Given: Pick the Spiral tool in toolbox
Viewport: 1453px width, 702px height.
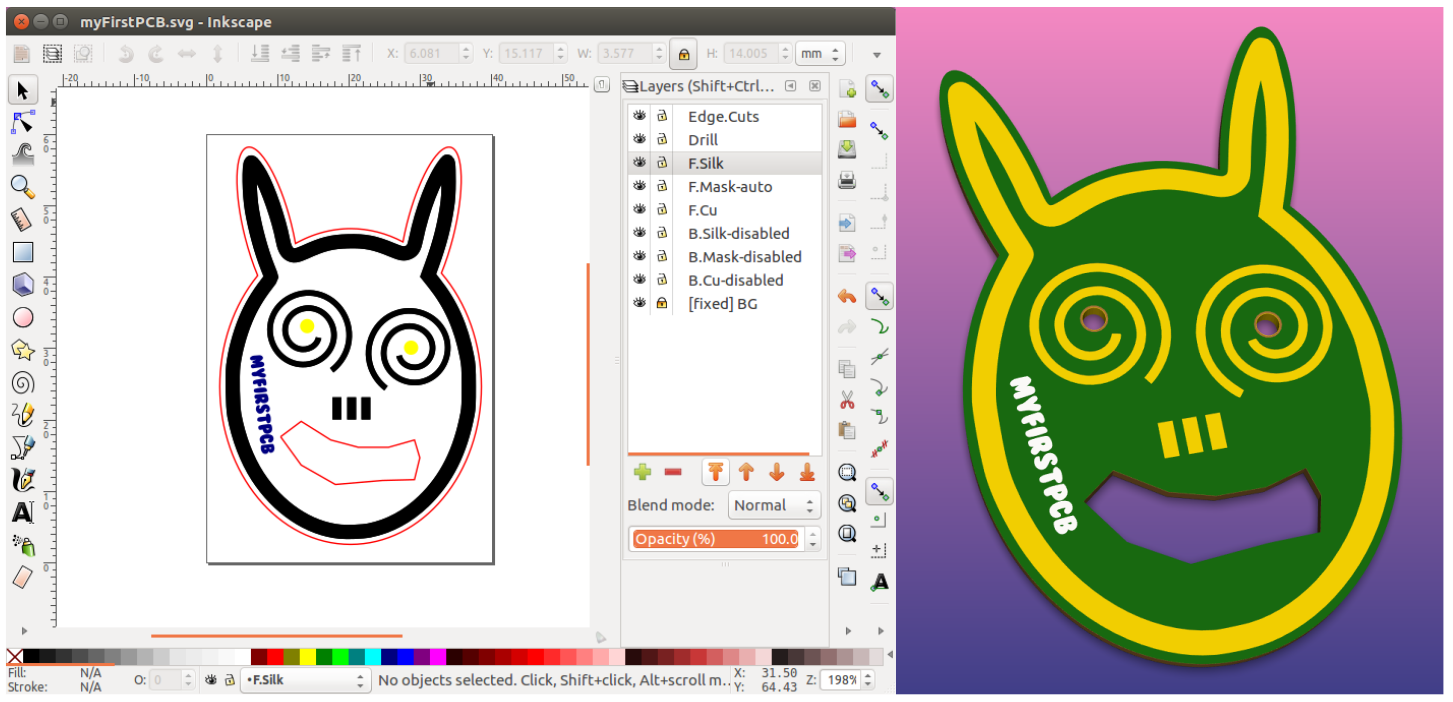Looking at the screenshot, I should pos(22,382).
